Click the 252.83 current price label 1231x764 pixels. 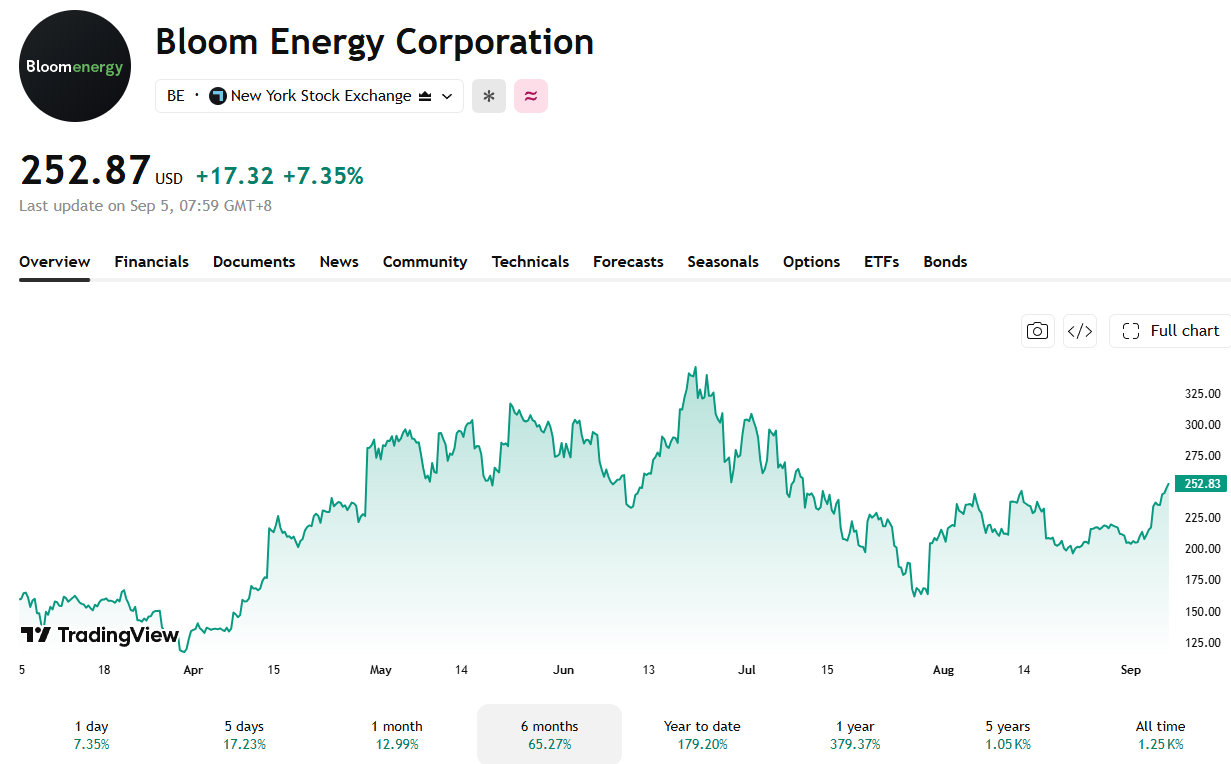(1202, 484)
